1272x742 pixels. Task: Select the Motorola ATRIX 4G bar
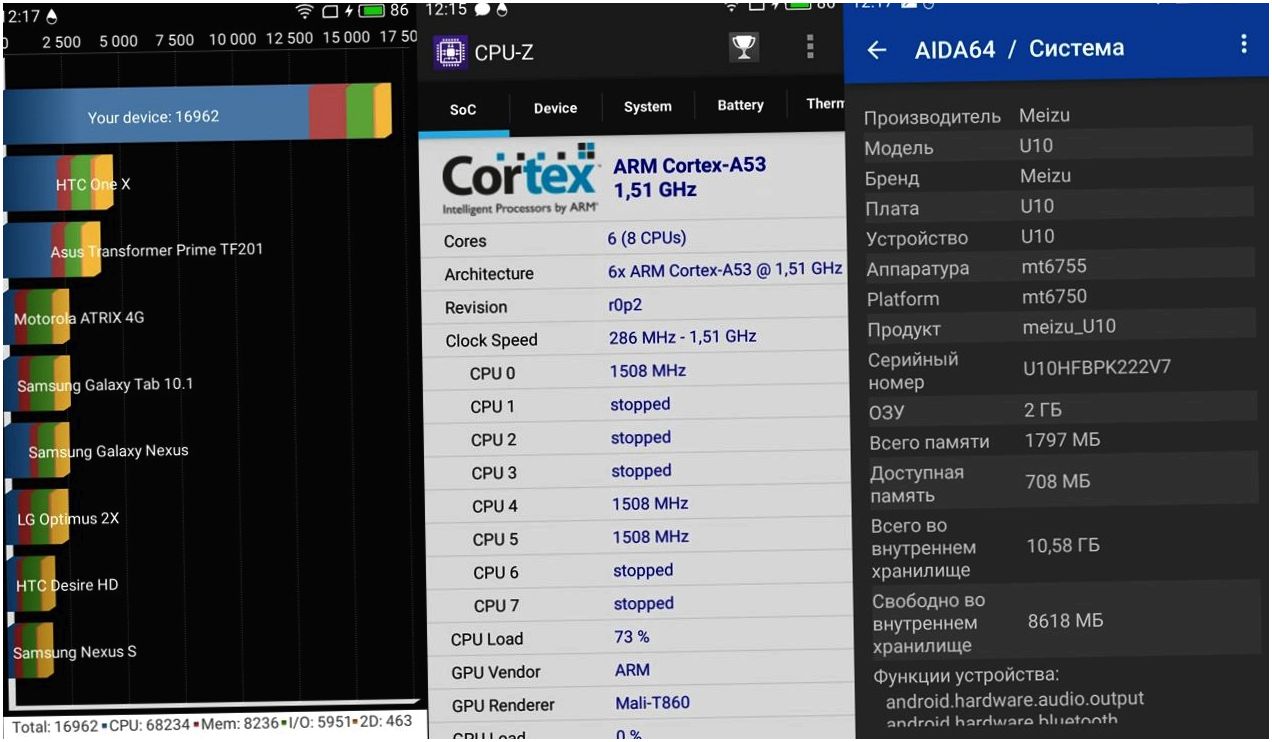point(37,317)
